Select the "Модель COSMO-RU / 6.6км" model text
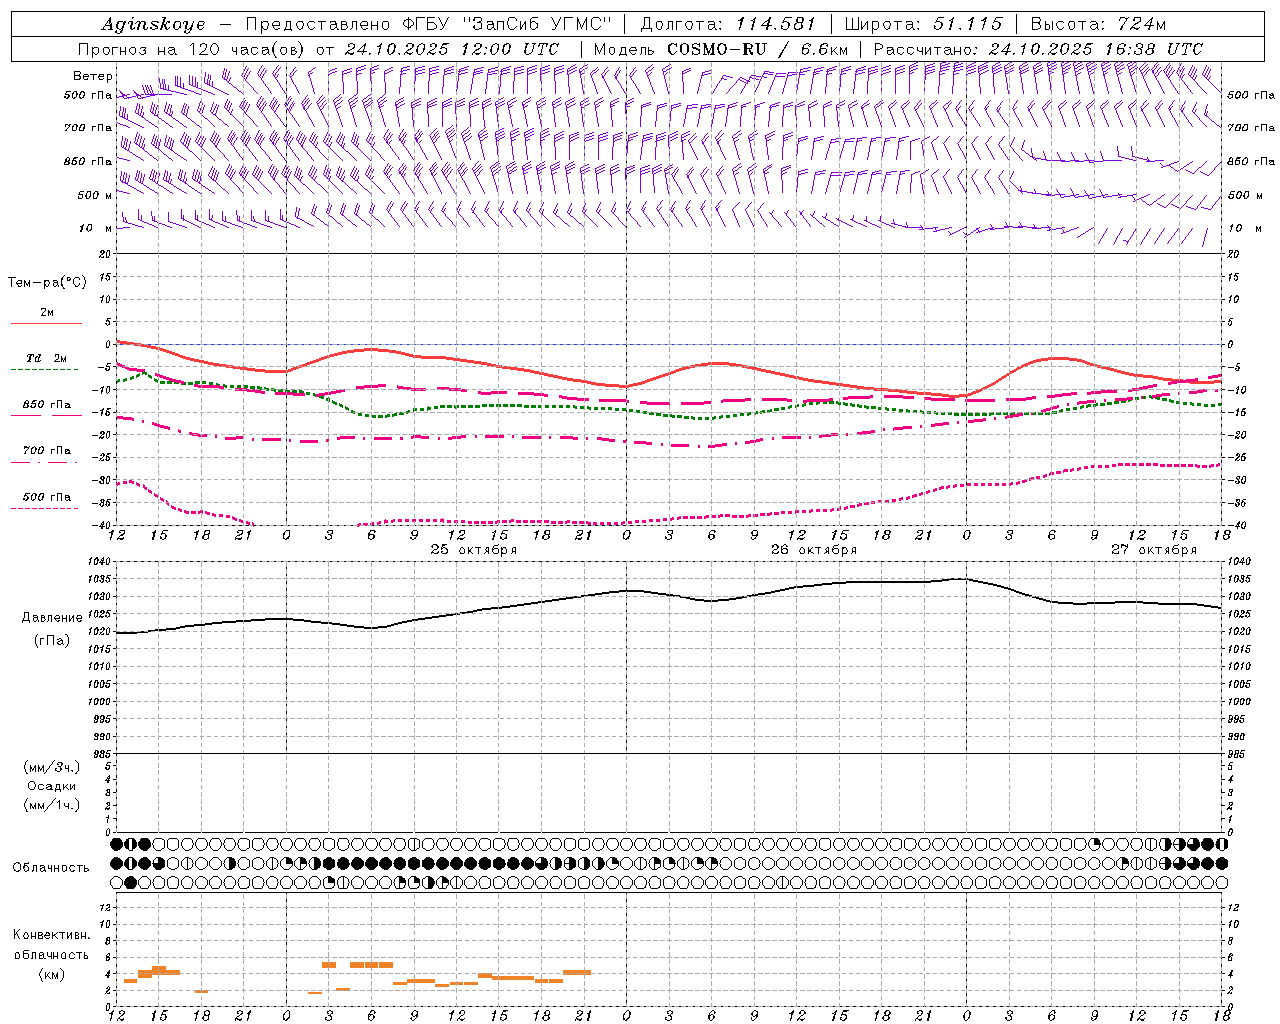The image size is (1280, 1024). coord(720,49)
